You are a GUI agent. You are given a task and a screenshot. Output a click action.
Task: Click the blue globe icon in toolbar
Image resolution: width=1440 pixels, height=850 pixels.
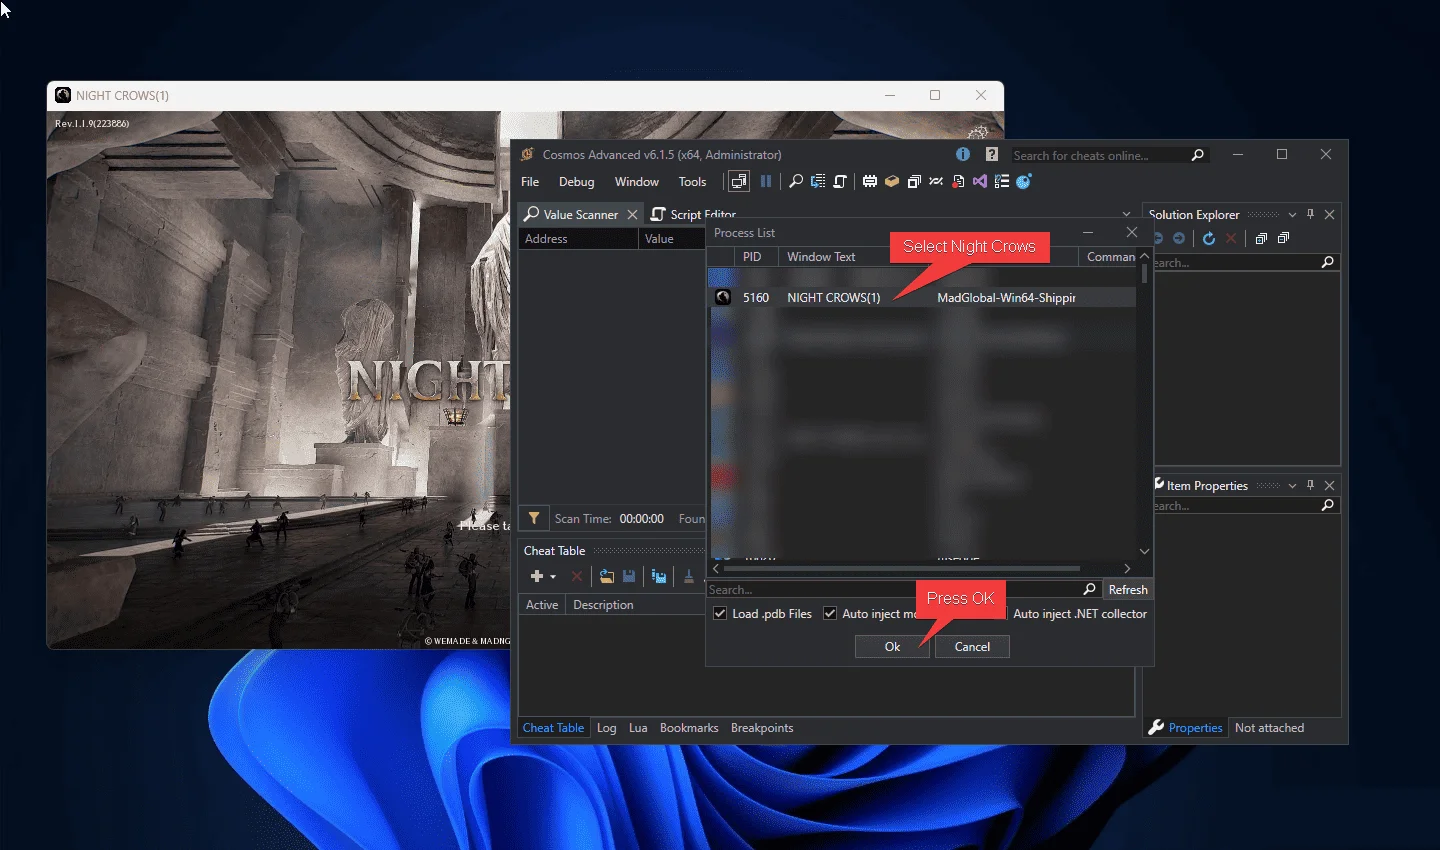point(1024,181)
